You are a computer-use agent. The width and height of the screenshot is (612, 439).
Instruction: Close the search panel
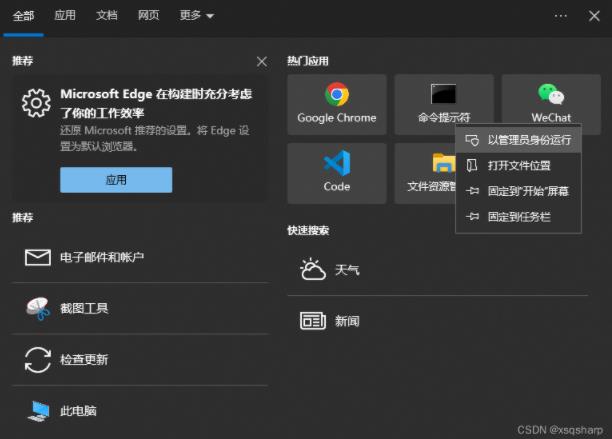point(594,16)
